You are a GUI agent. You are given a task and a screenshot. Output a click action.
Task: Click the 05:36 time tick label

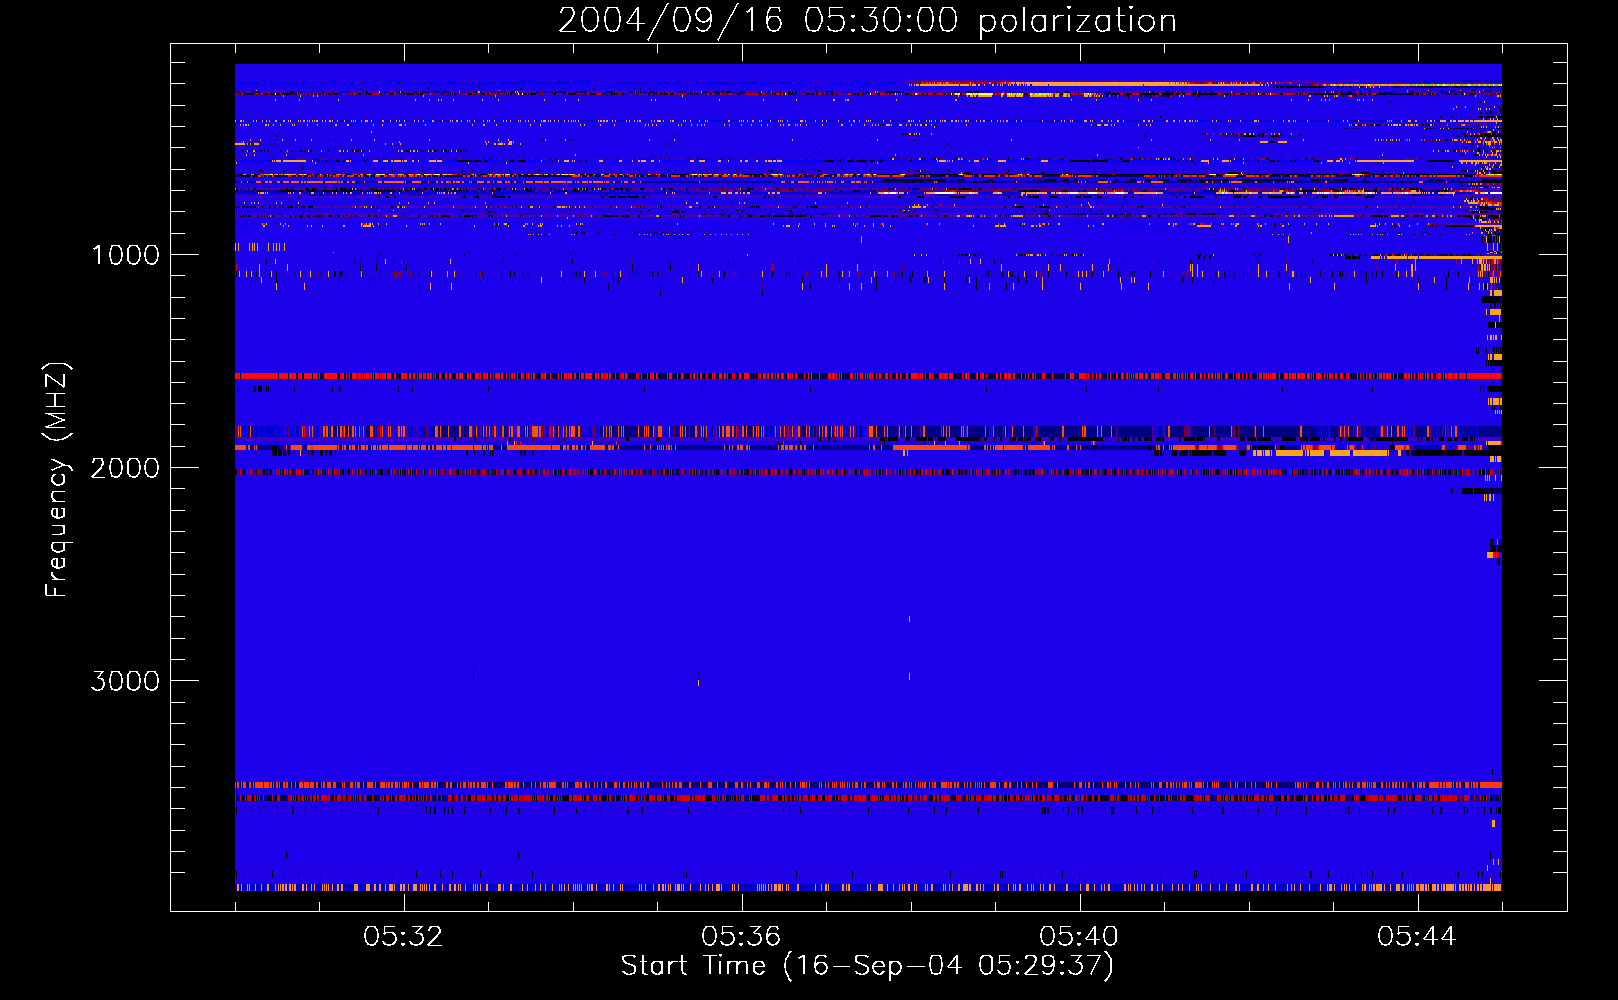point(741,937)
